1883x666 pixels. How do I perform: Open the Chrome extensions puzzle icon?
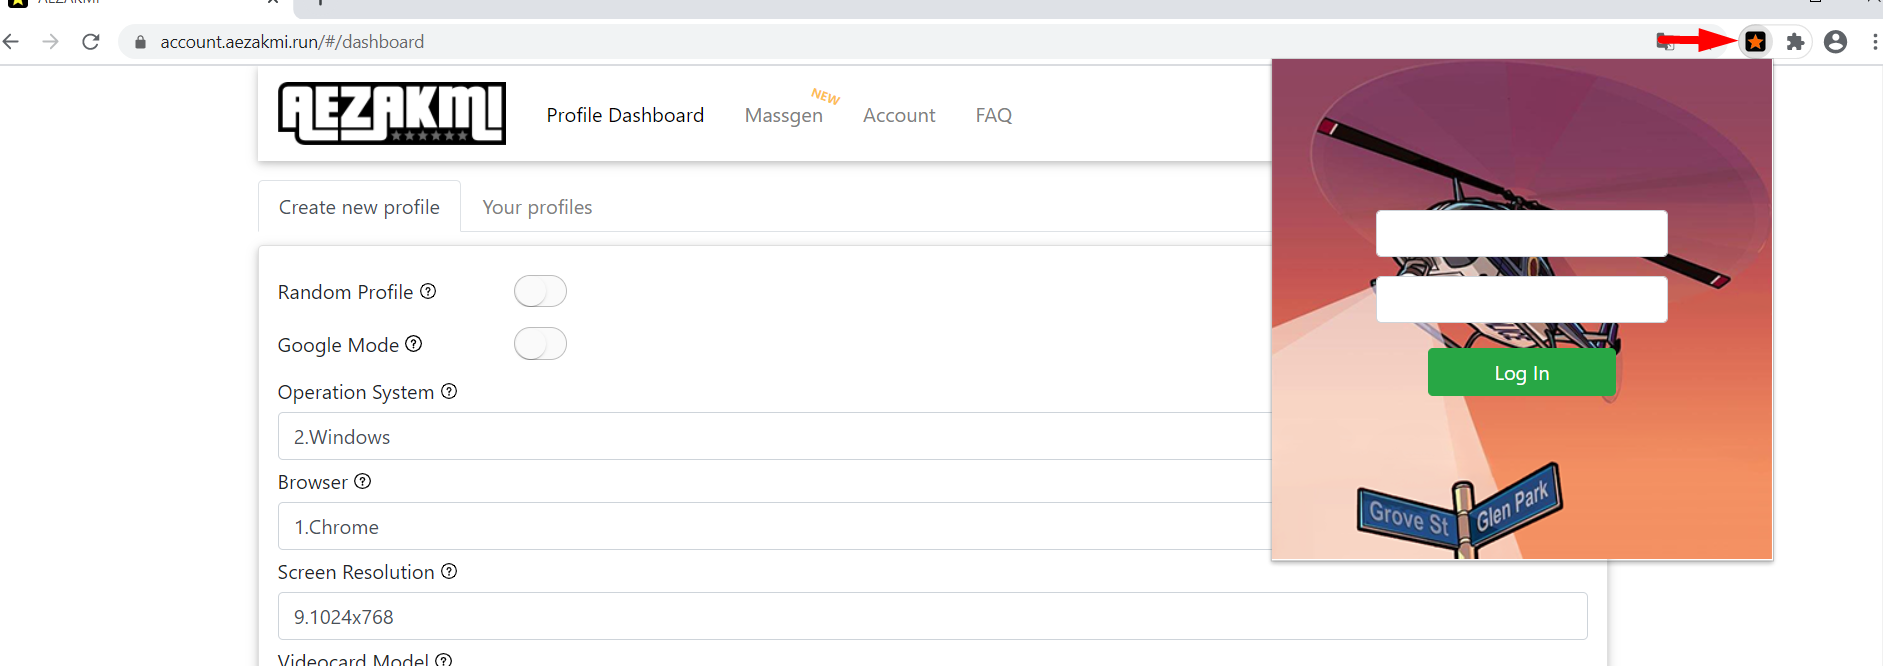point(1795,42)
